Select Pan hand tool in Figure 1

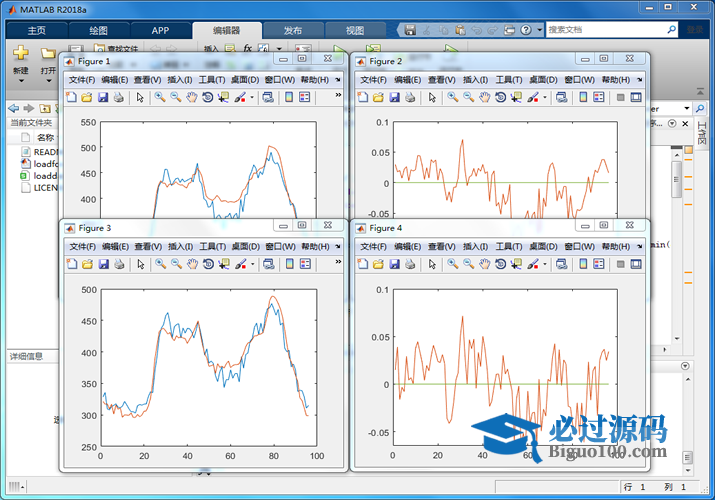pos(192,97)
